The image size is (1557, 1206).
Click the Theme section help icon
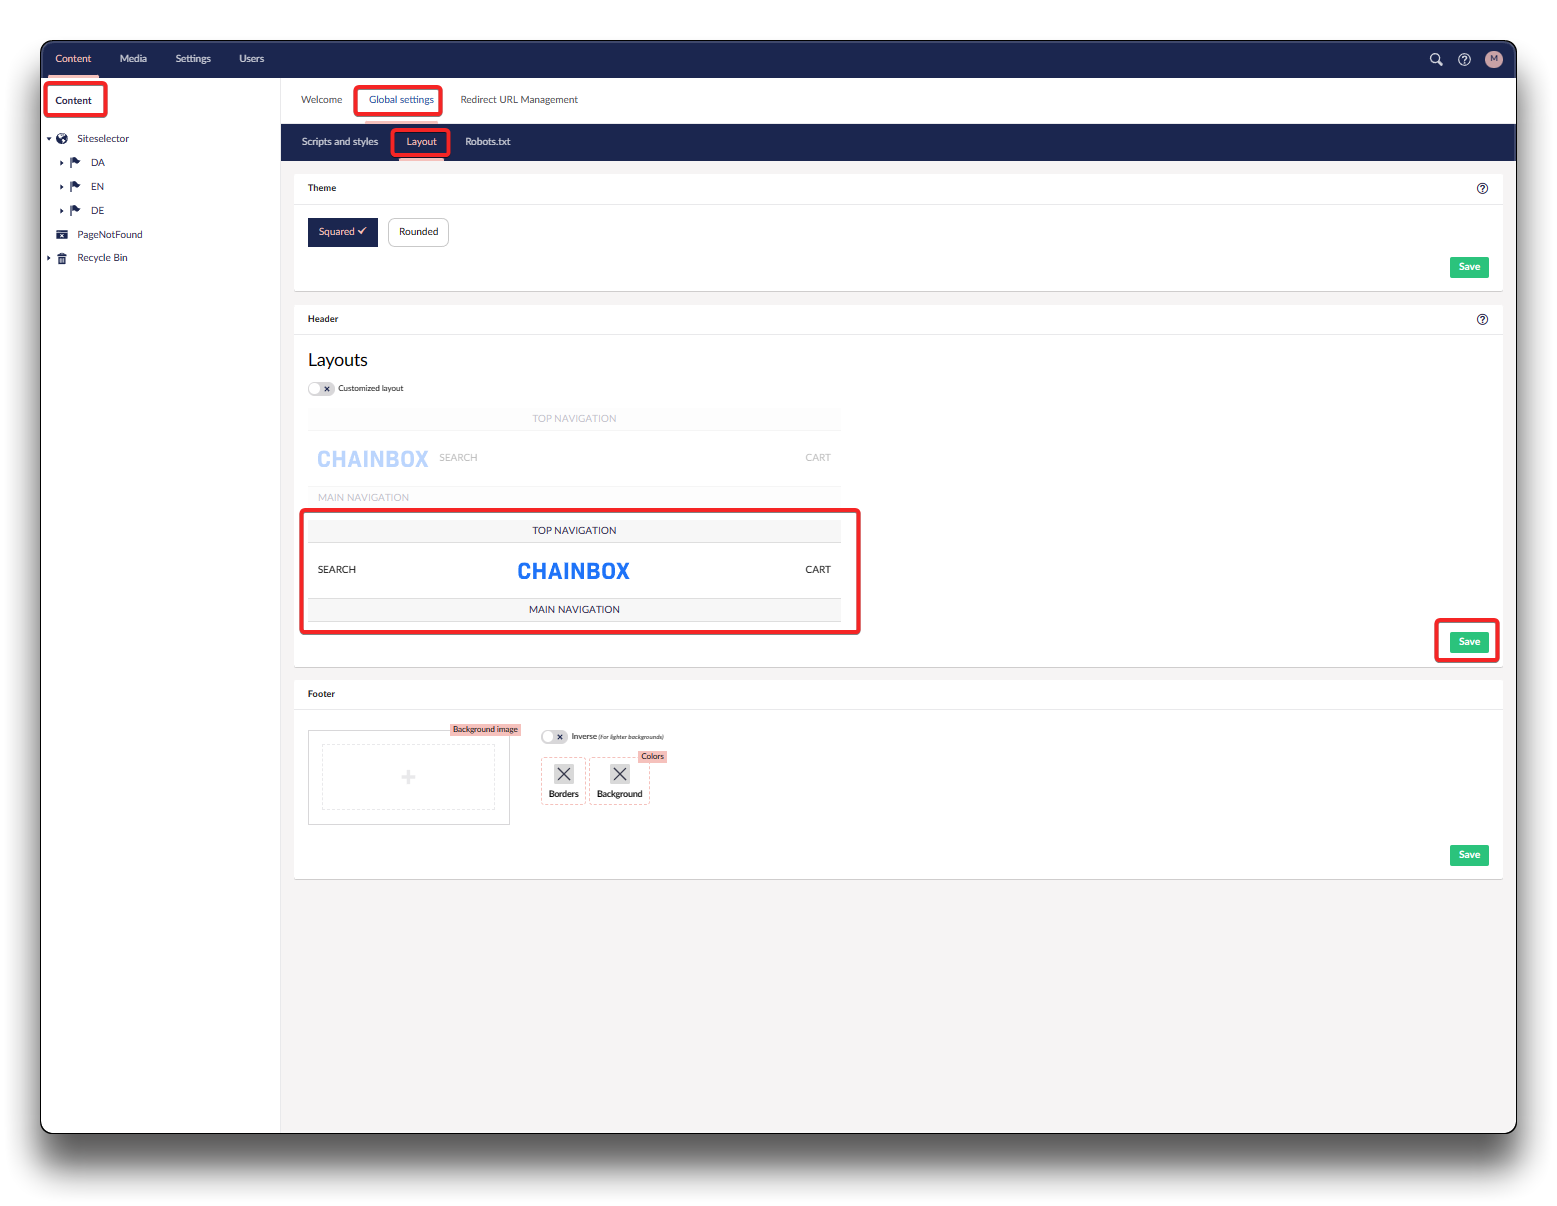[x=1482, y=189]
